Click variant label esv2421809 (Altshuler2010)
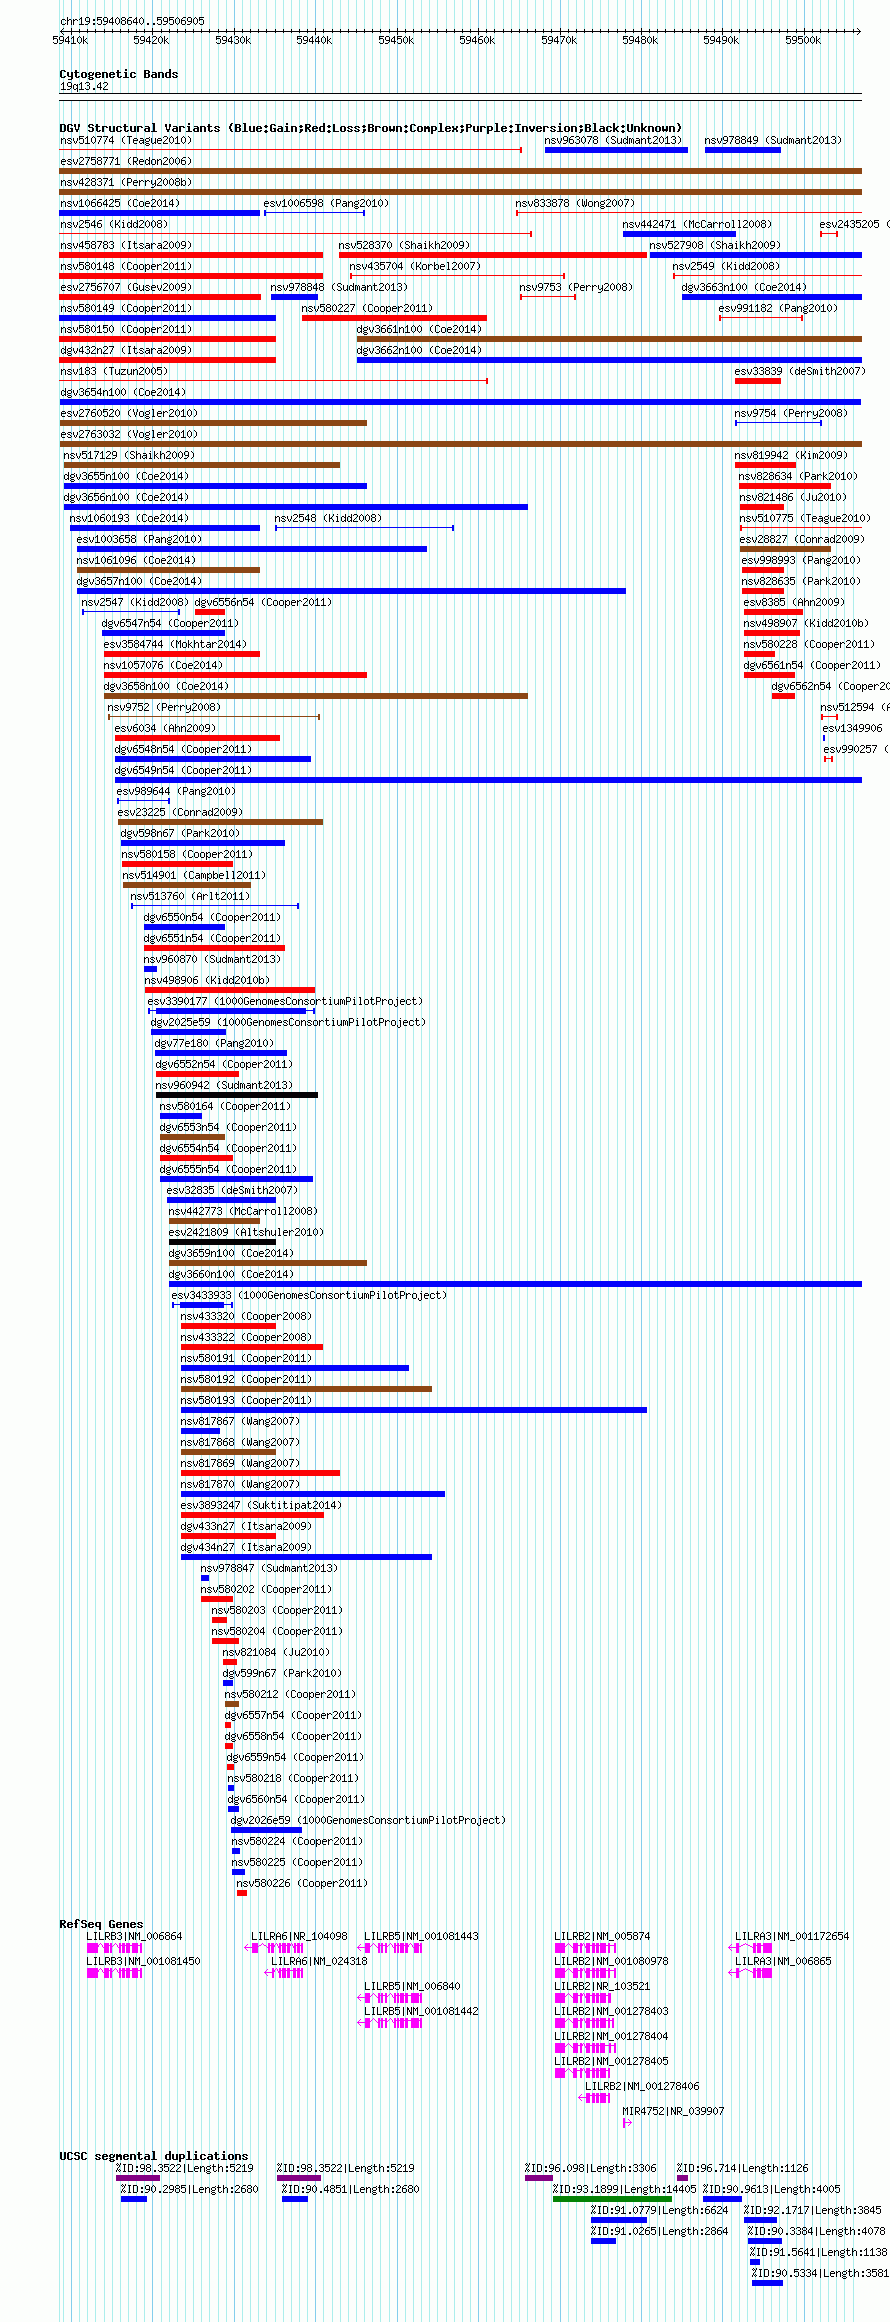 246,1233
